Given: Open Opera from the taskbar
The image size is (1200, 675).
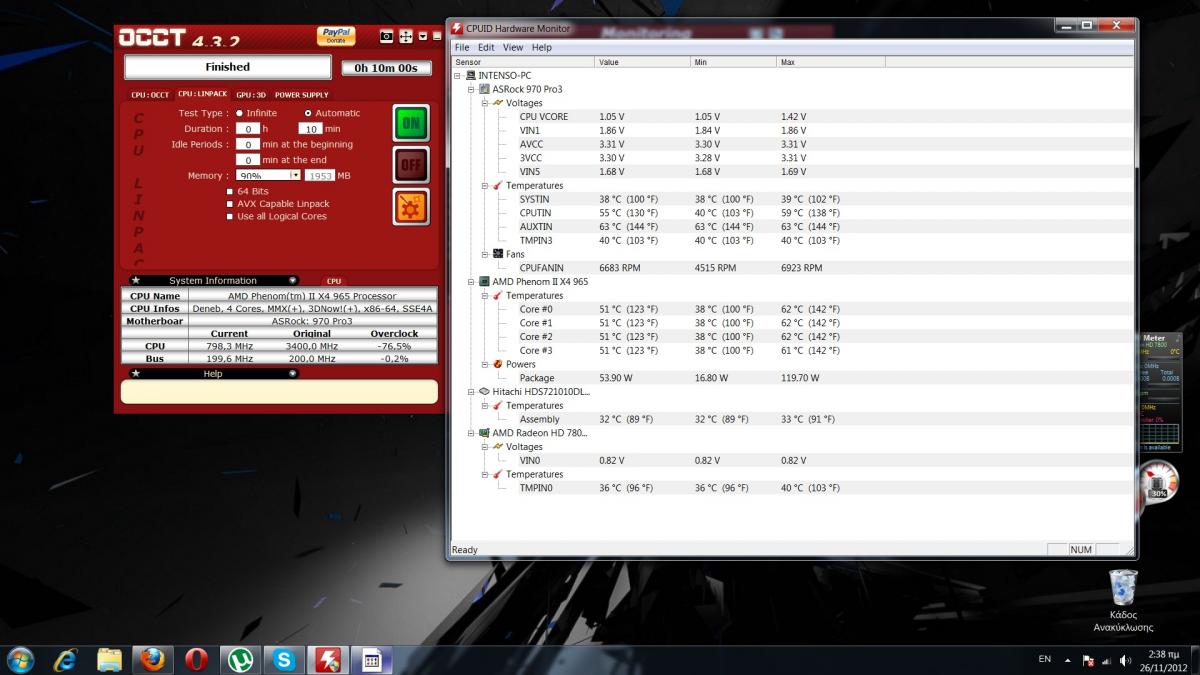Looking at the screenshot, I should [196, 659].
